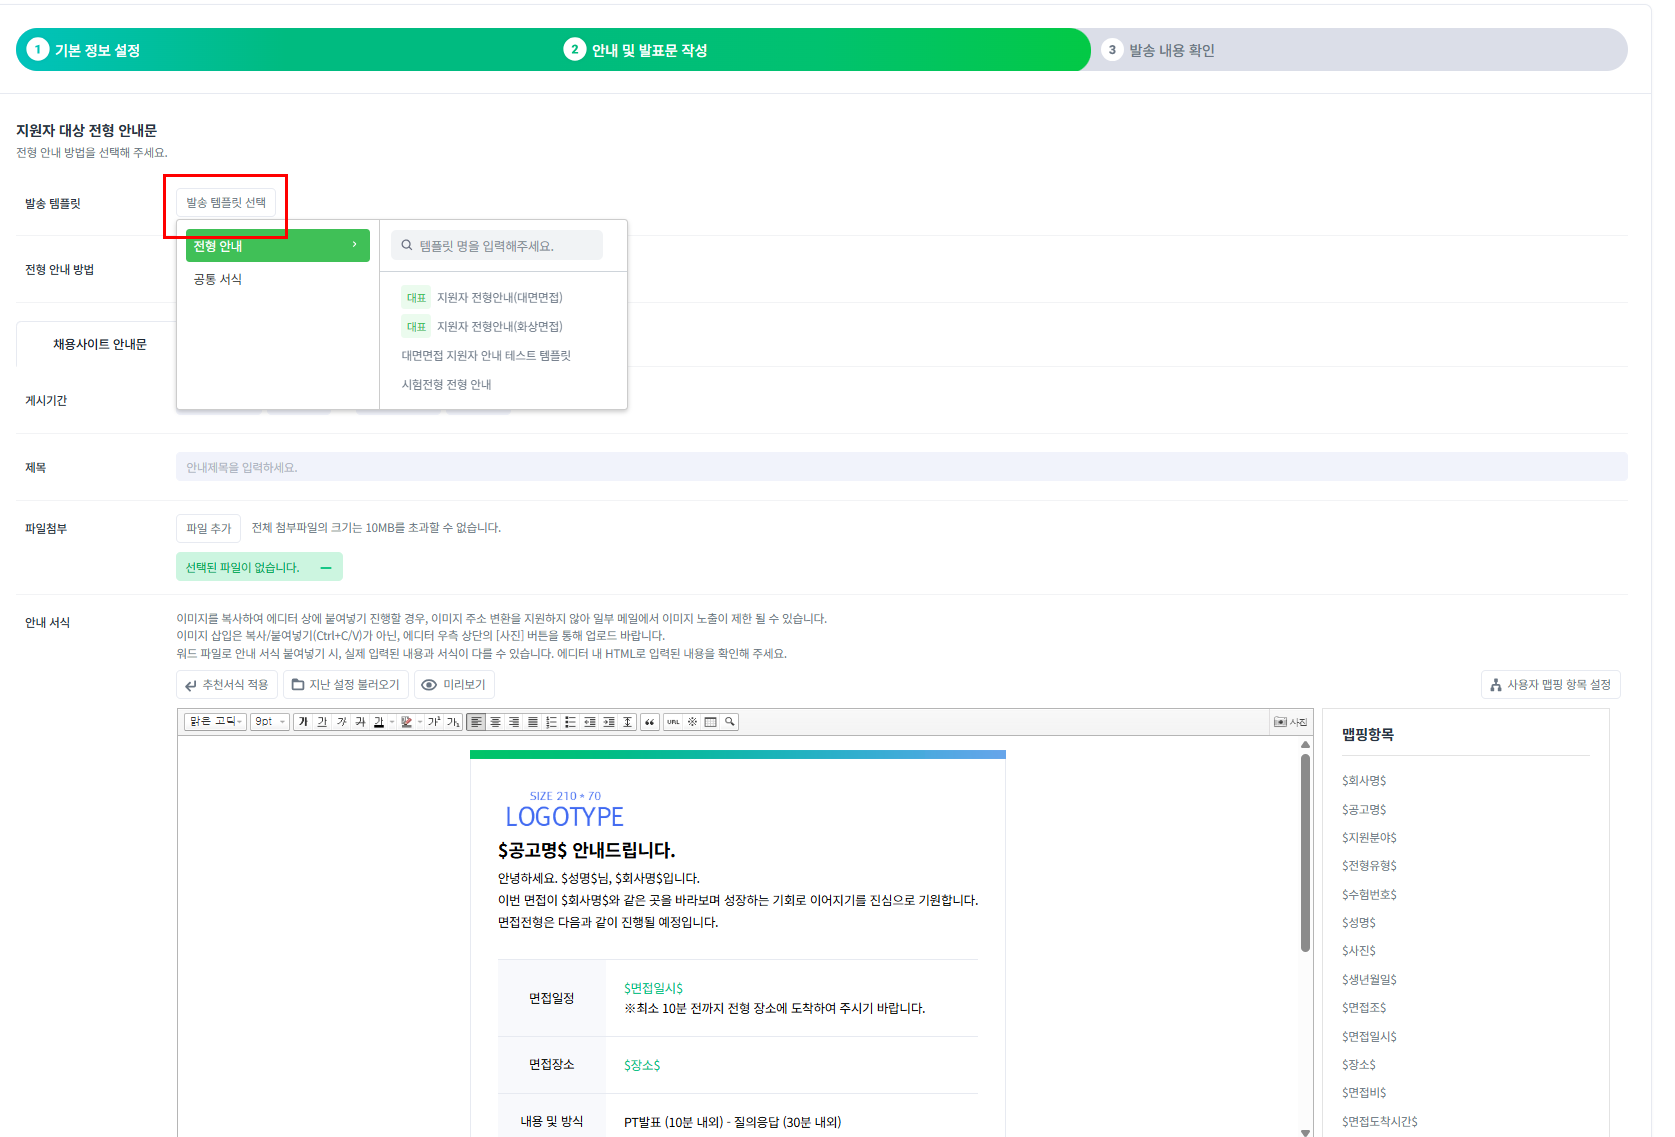This screenshot has height=1137, width=1675.
Task: Insert a table using the toolbar icon
Action: click(x=711, y=722)
